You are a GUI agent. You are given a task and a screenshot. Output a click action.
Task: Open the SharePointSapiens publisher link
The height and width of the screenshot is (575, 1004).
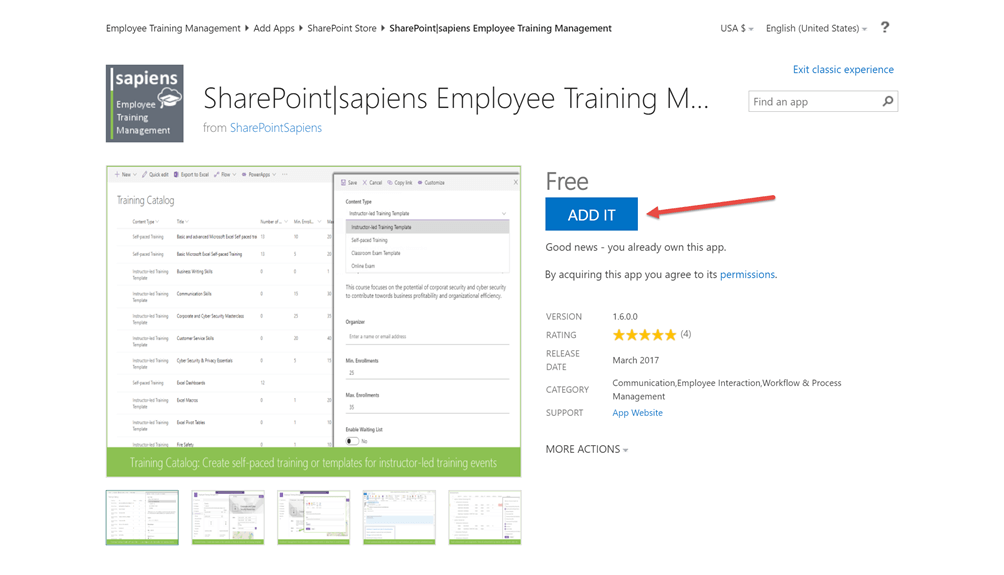(276, 128)
